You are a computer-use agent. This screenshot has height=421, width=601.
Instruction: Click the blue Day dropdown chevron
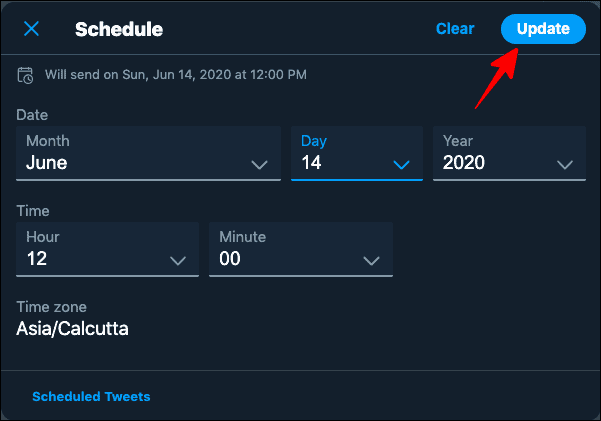tap(401, 165)
